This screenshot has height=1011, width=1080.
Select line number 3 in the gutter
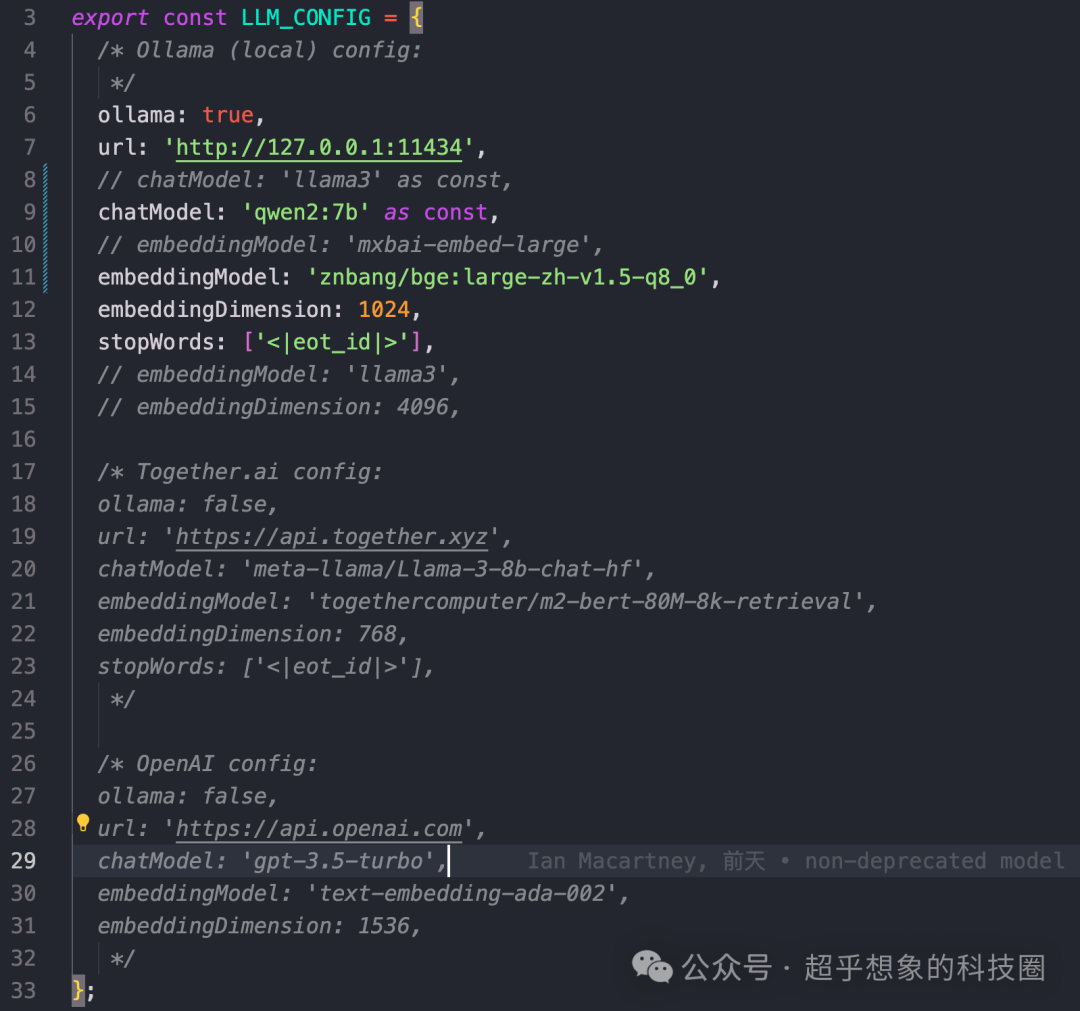coord(29,18)
